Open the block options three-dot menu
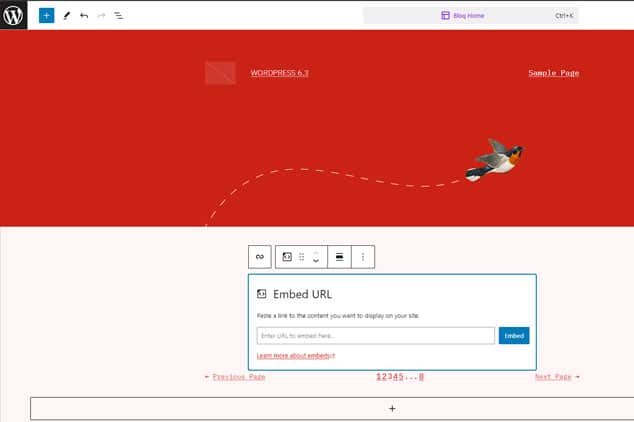 click(363, 257)
